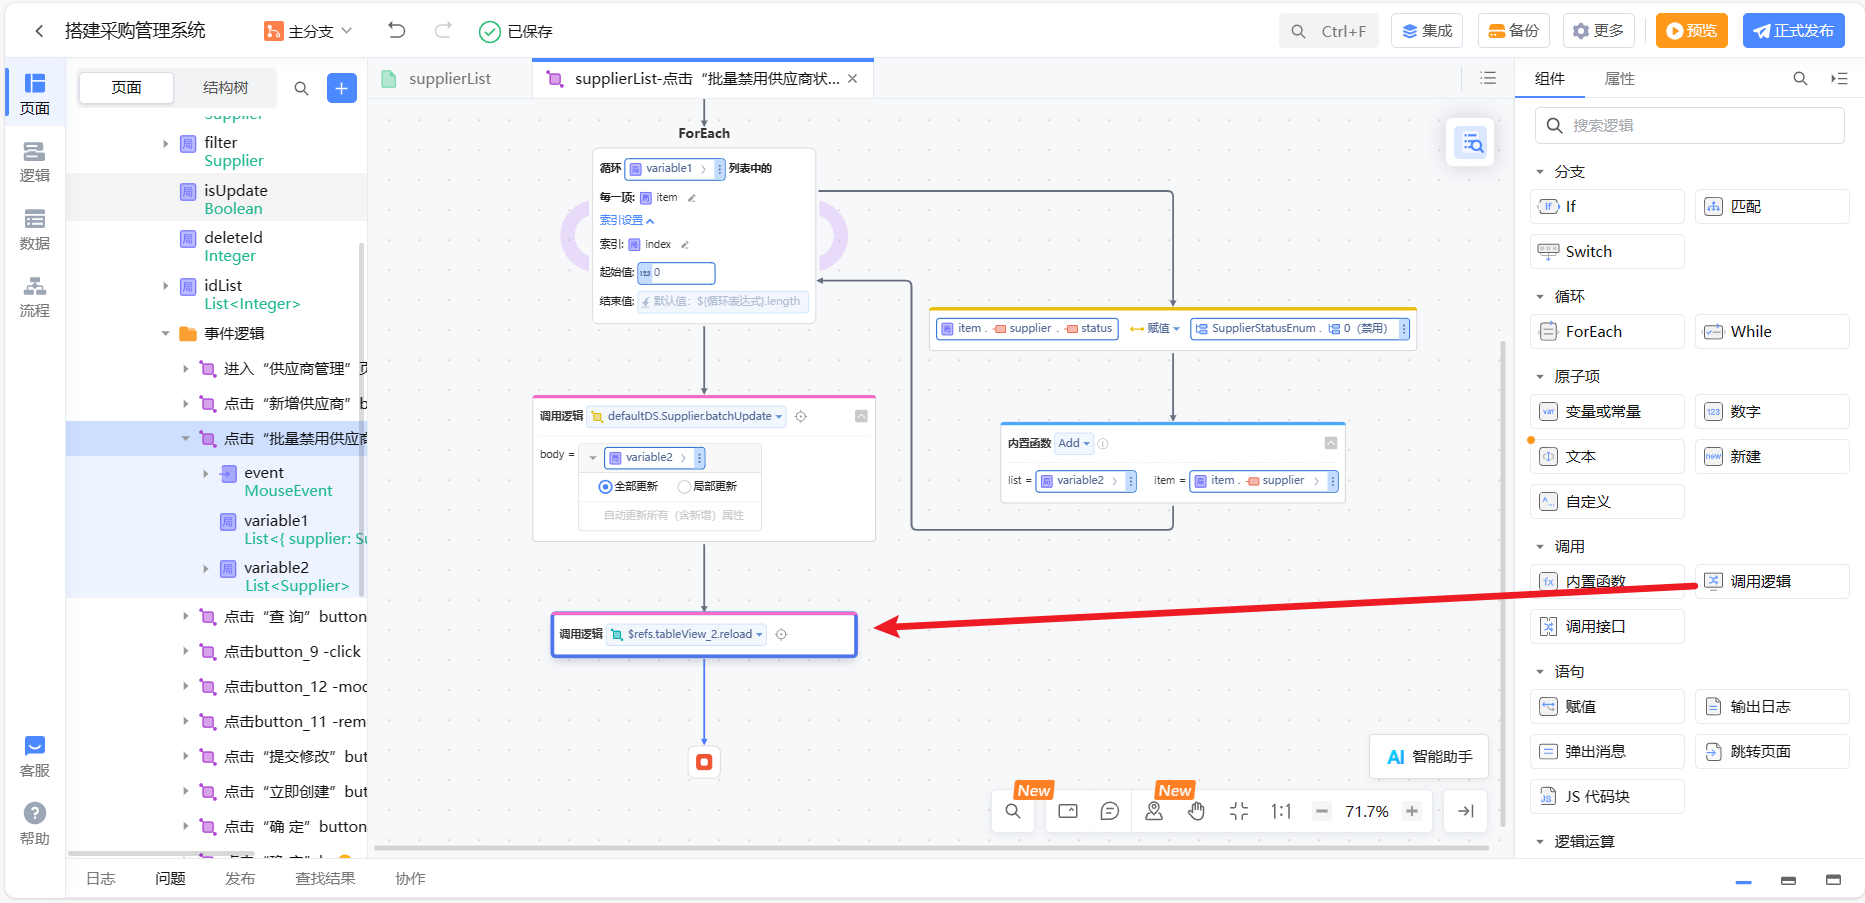
Task: Open the 更多 more menu
Action: click(1599, 31)
